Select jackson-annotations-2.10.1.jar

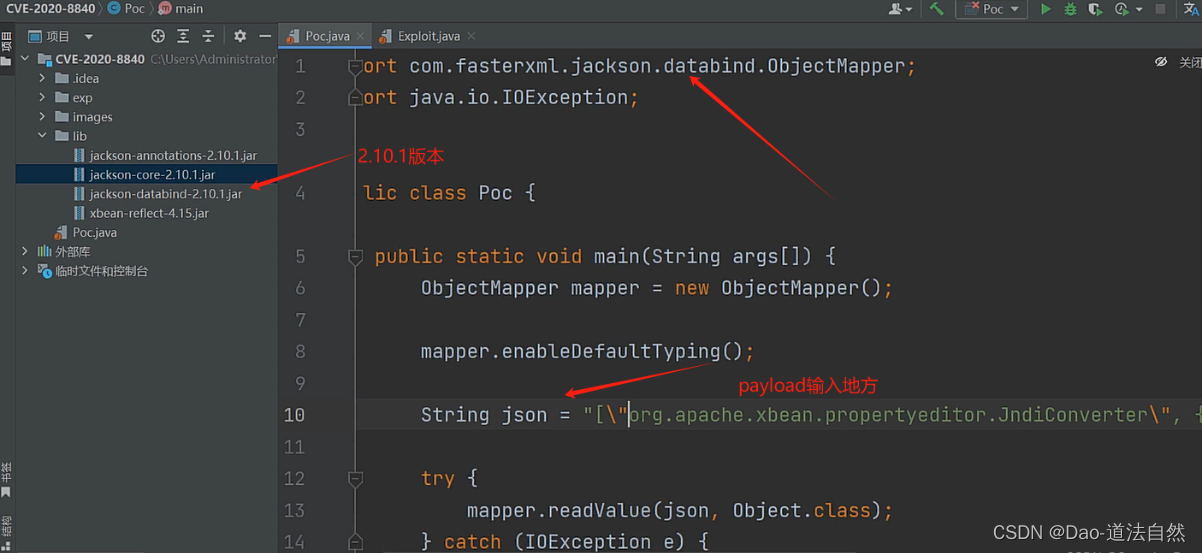point(173,155)
